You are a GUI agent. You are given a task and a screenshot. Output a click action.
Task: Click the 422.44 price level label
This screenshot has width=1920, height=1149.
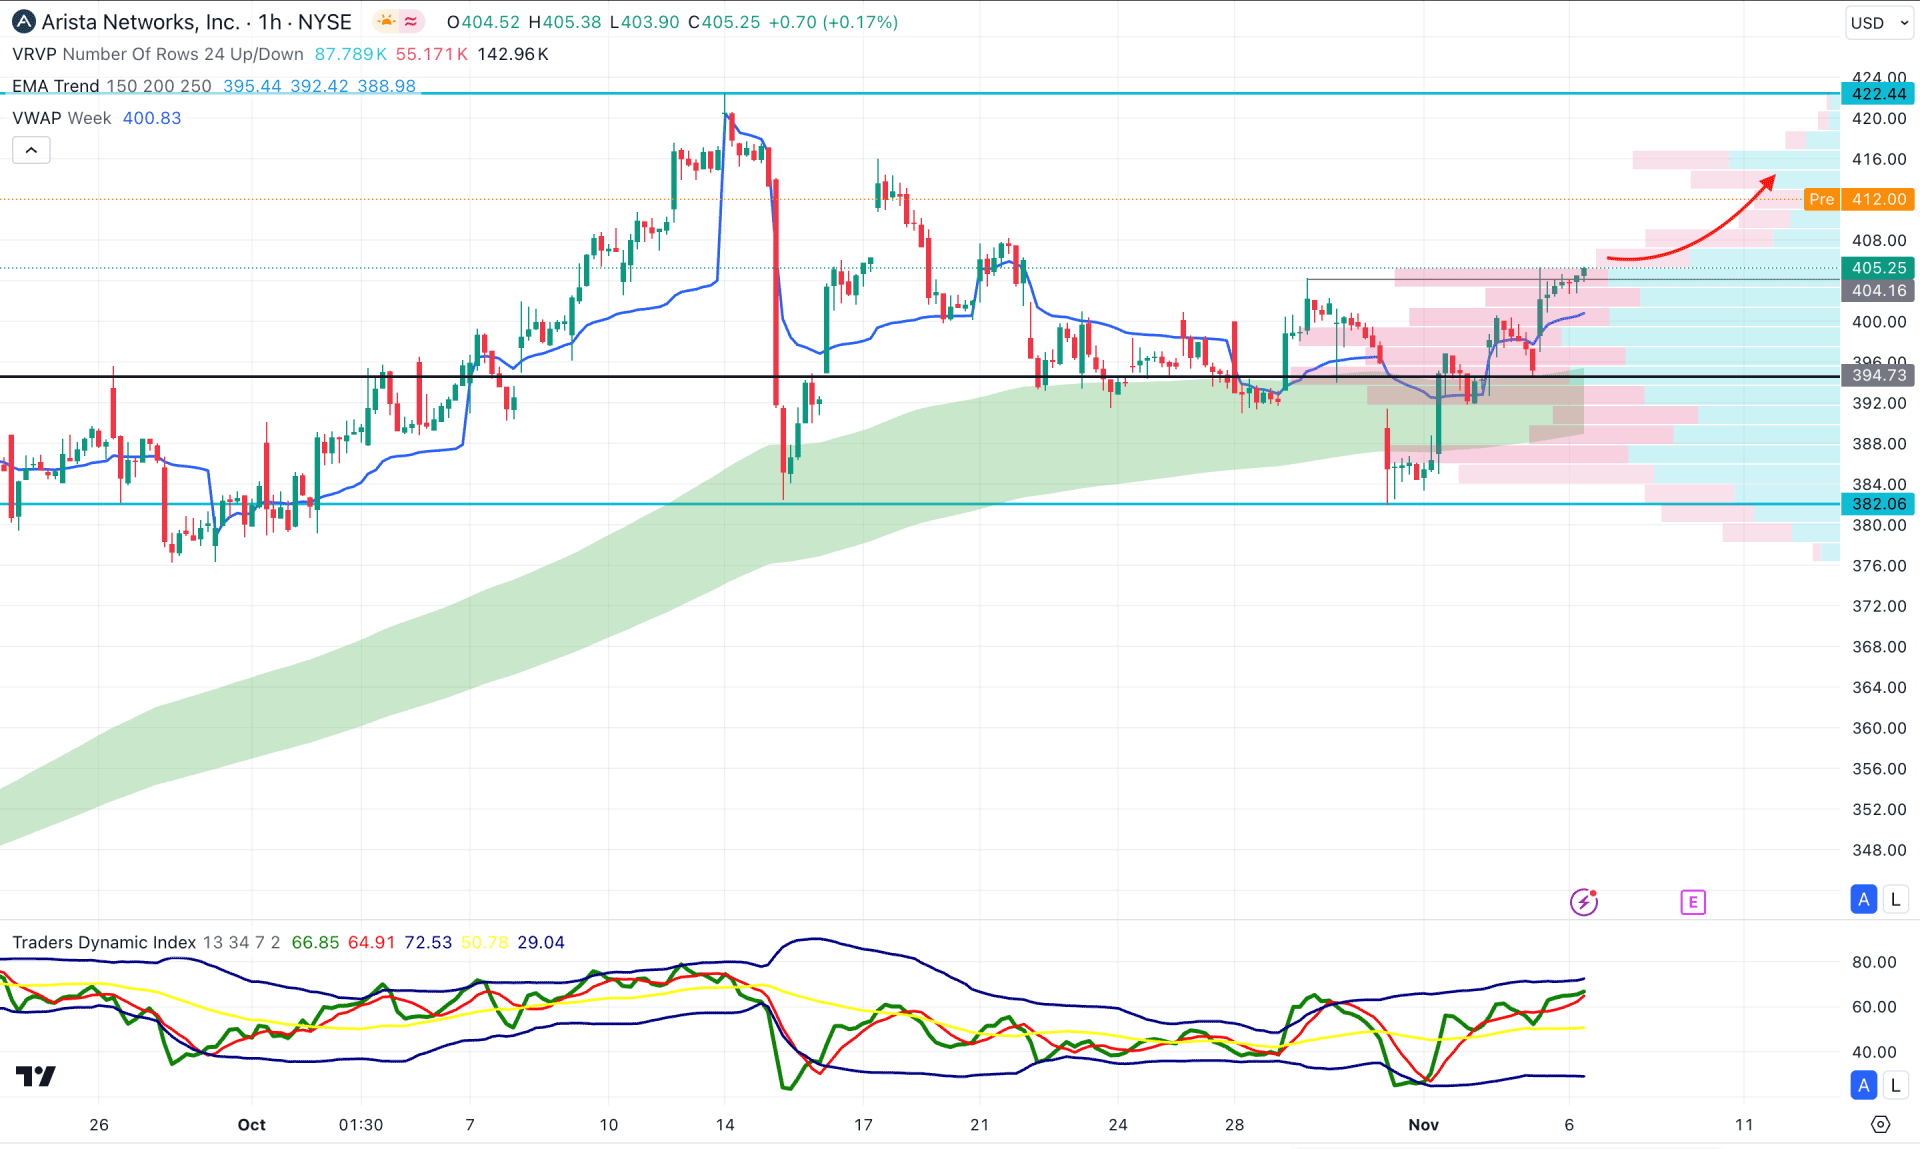click(1877, 94)
